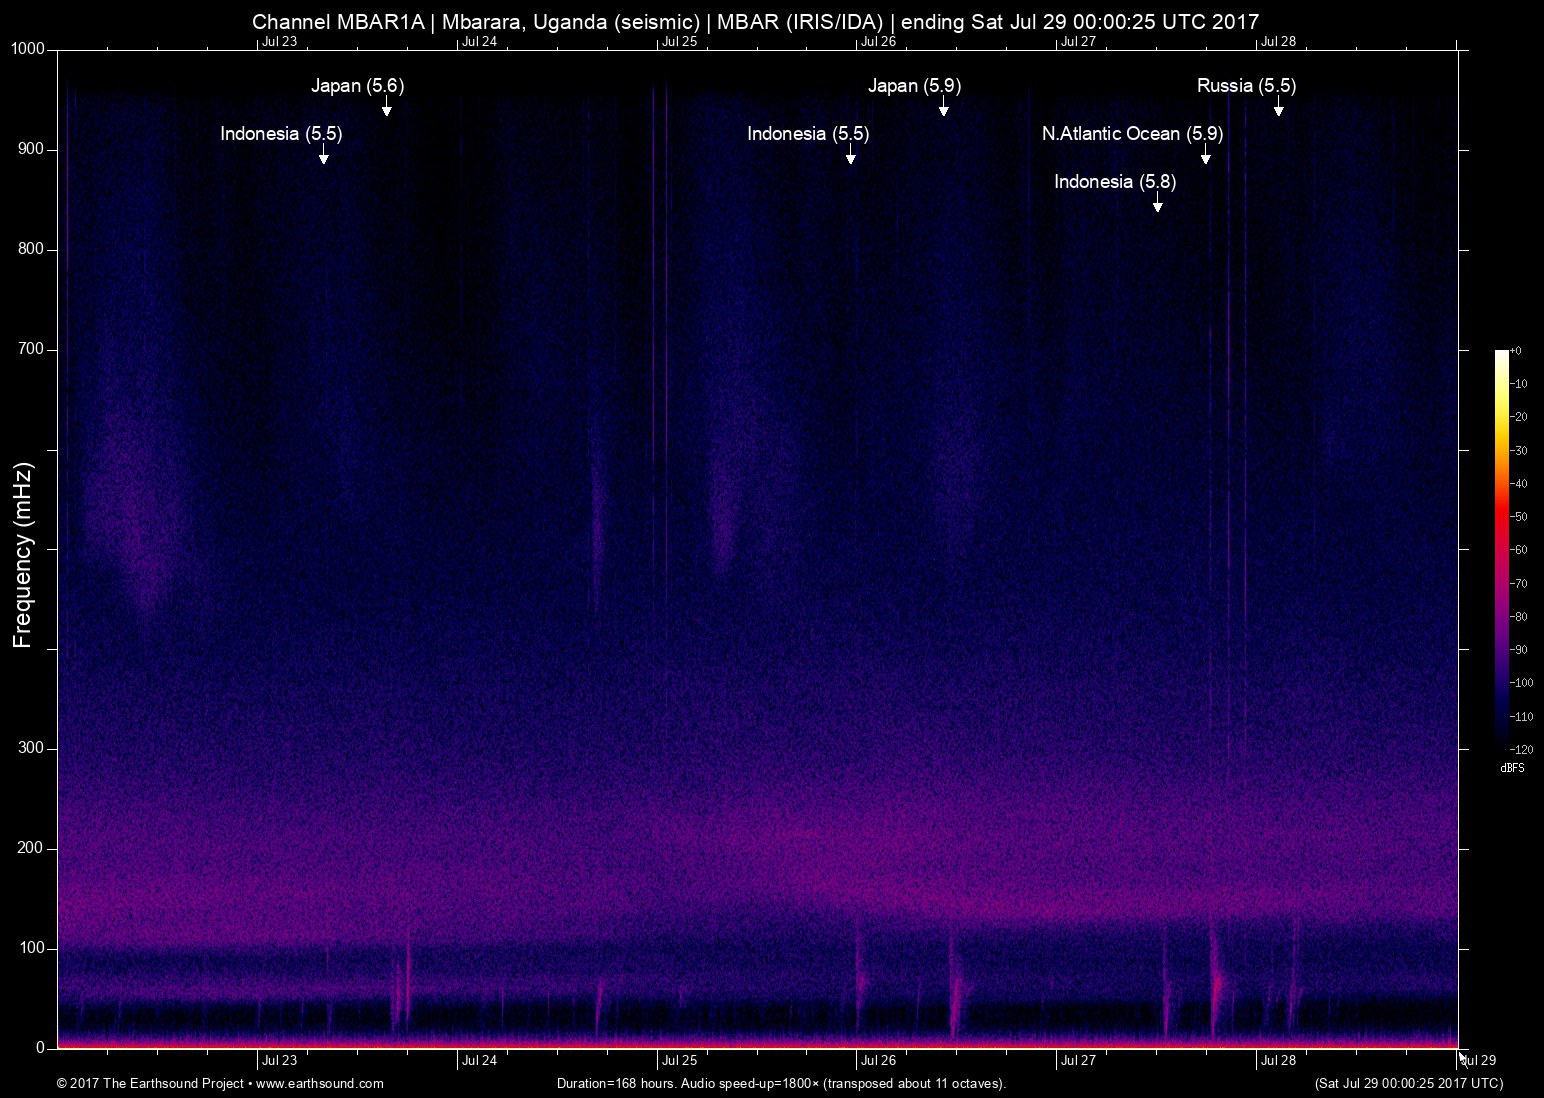The height and width of the screenshot is (1098, 1544).
Task: Click the Earthsound Project copyright notice
Action: tap(150, 1084)
